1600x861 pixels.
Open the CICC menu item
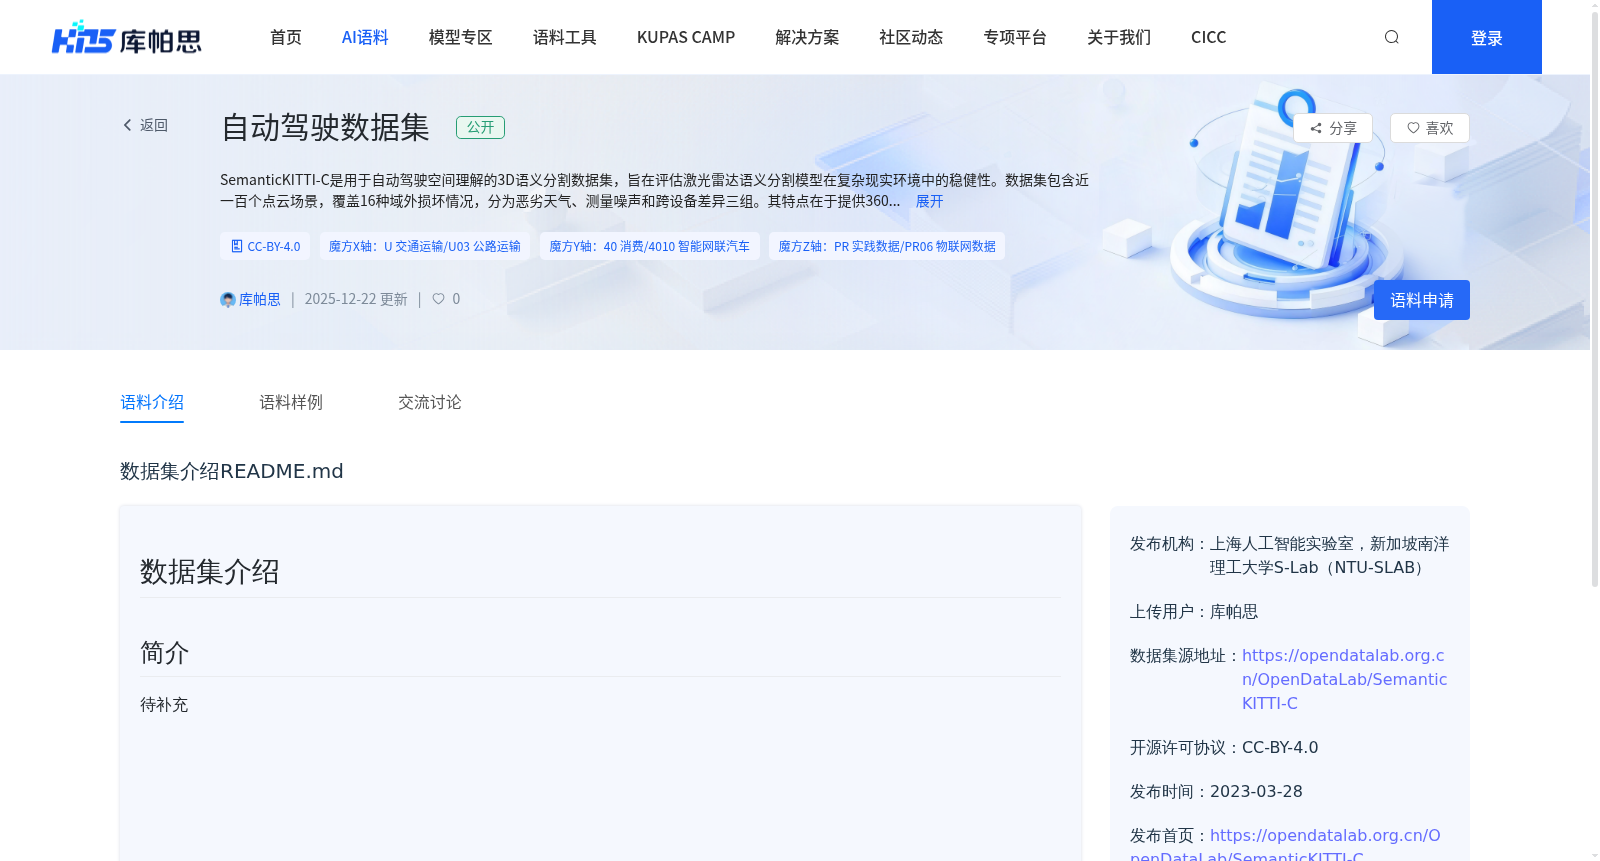pos(1208,37)
